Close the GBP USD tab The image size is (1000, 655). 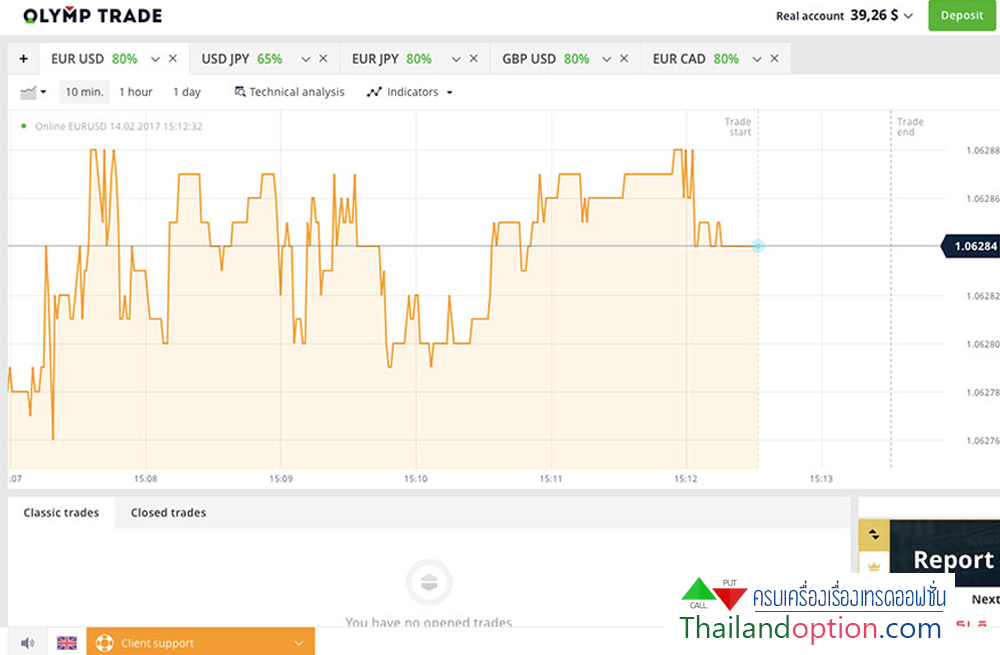624,59
